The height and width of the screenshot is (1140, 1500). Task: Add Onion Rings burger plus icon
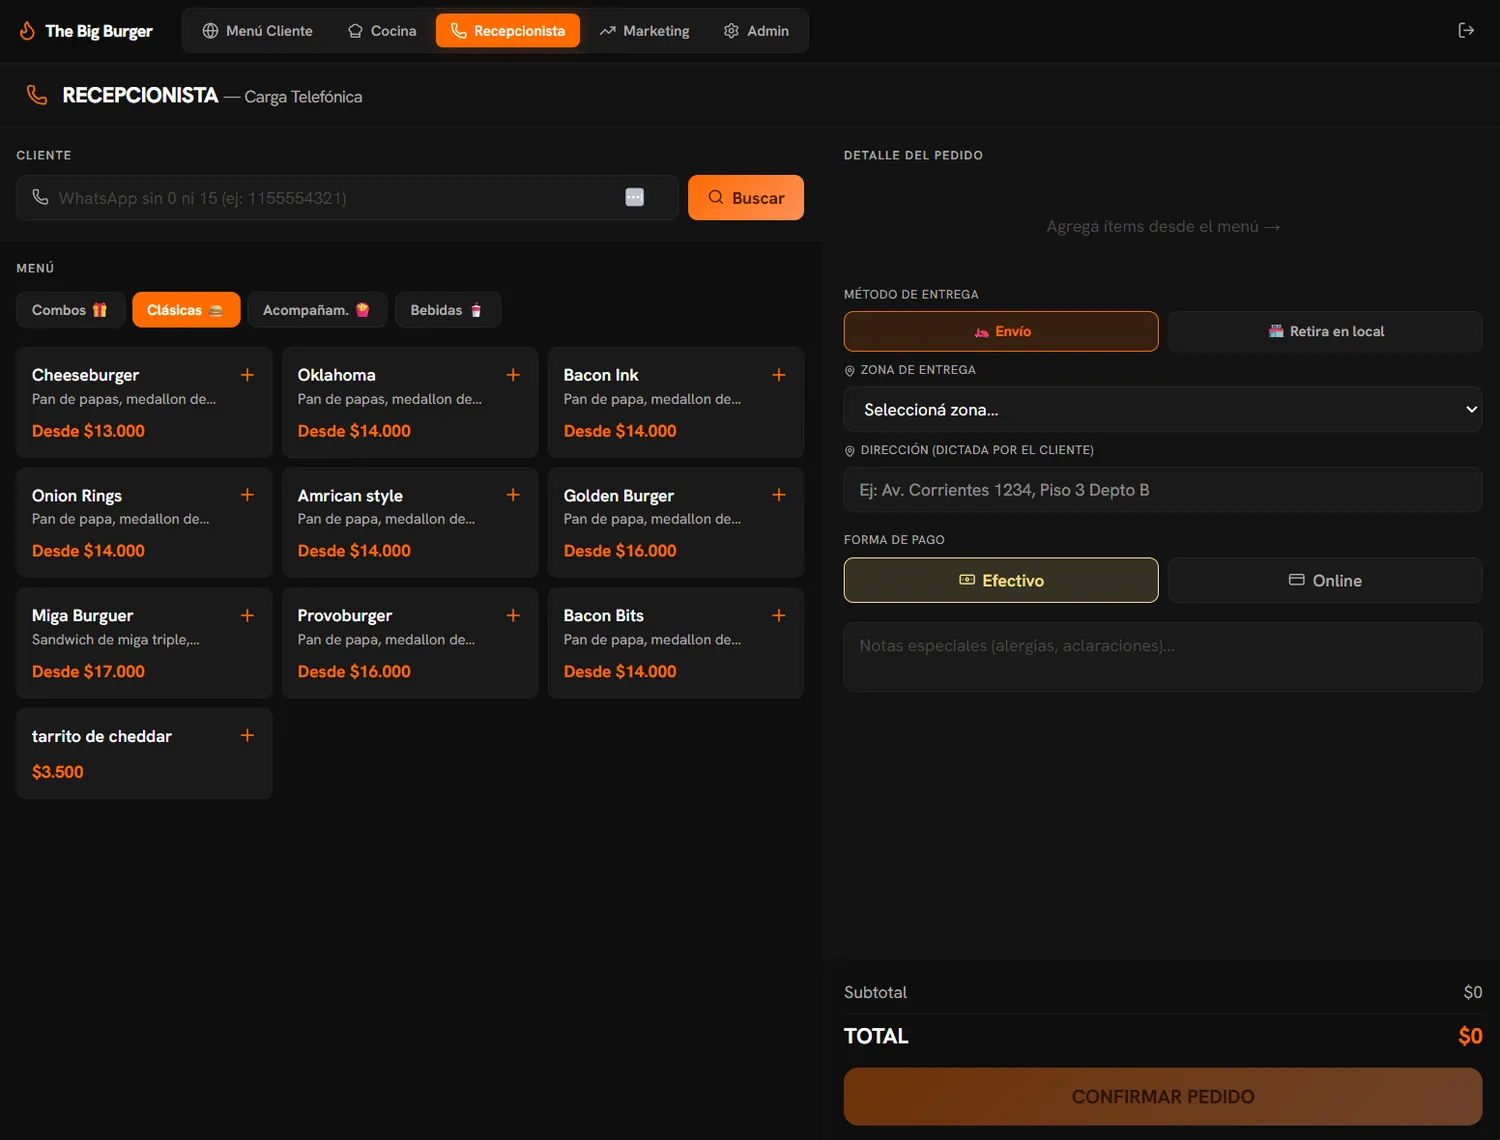click(x=247, y=495)
